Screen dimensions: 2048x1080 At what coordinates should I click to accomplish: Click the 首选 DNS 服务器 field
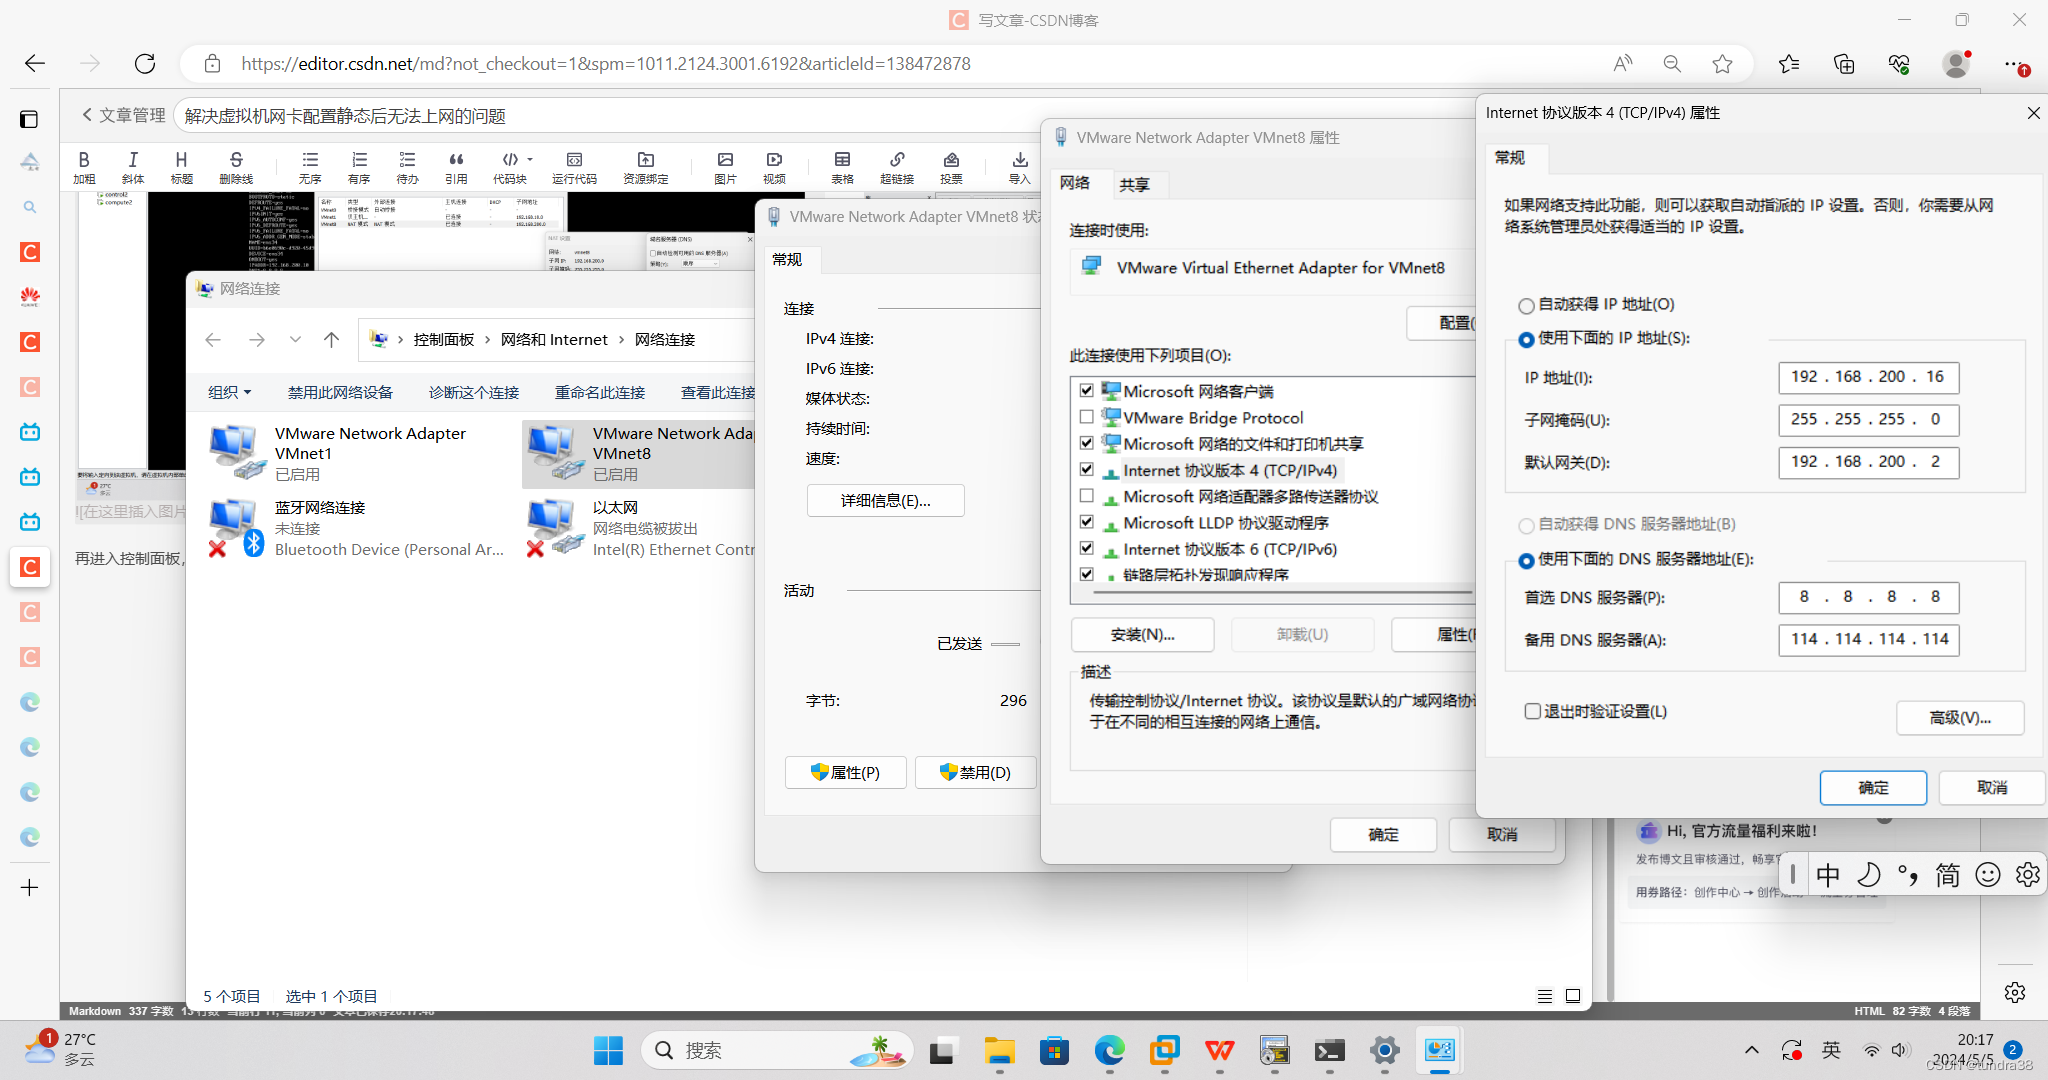[x=1868, y=597]
